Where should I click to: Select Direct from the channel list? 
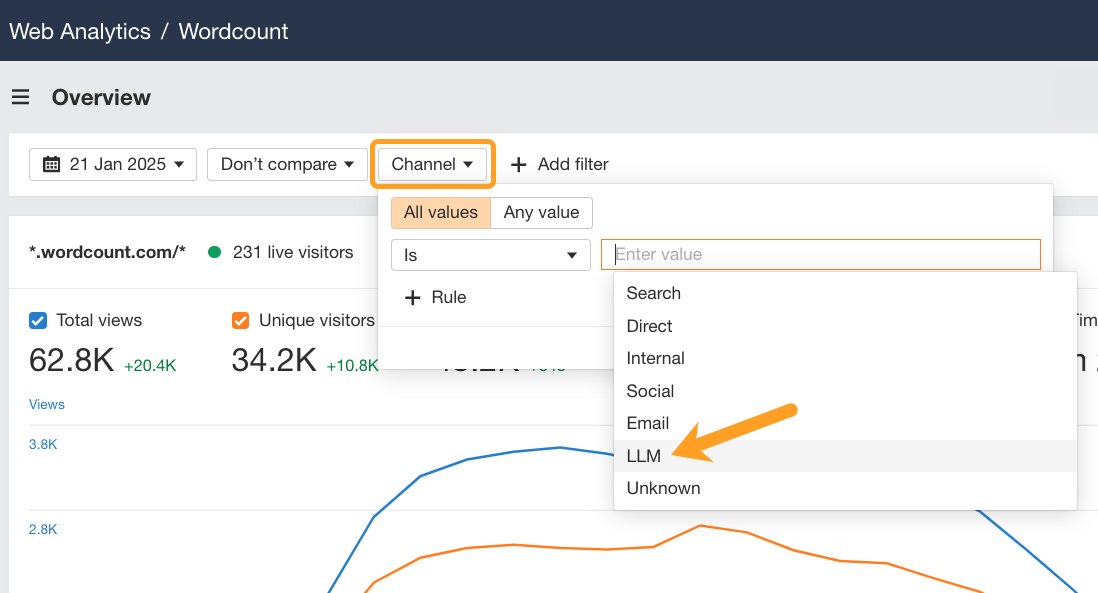(649, 326)
